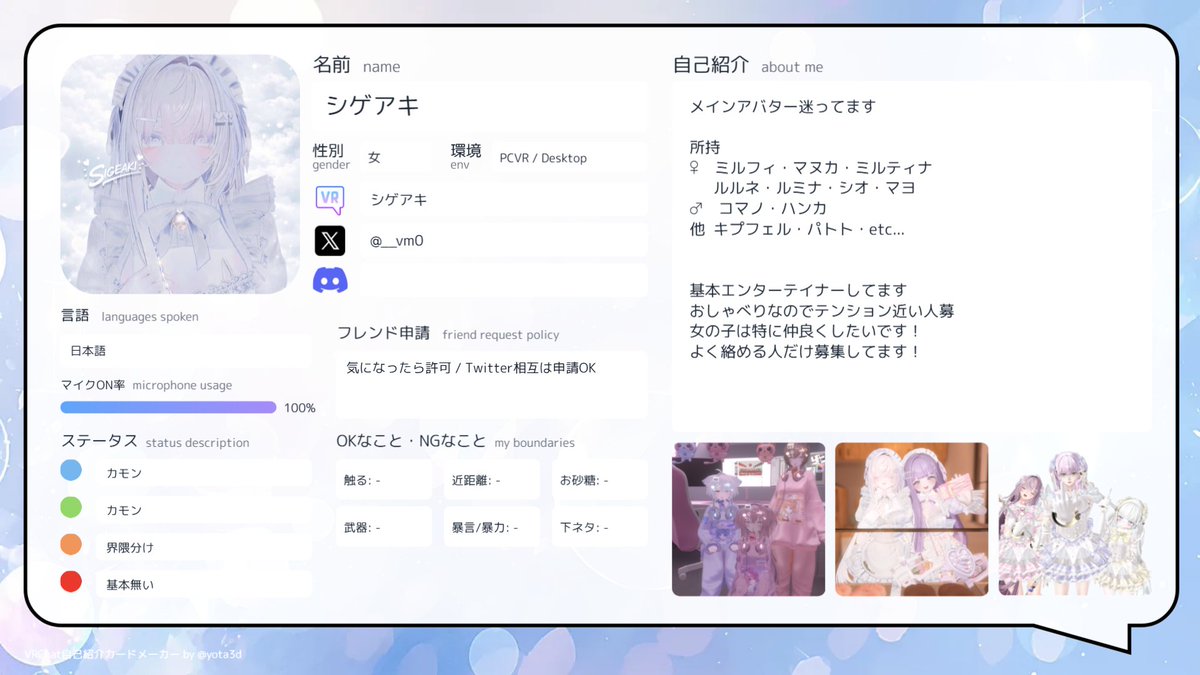Click the VRChat VR speech-bubble icon
Image resolution: width=1200 pixels, height=675 pixels.
pos(330,199)
